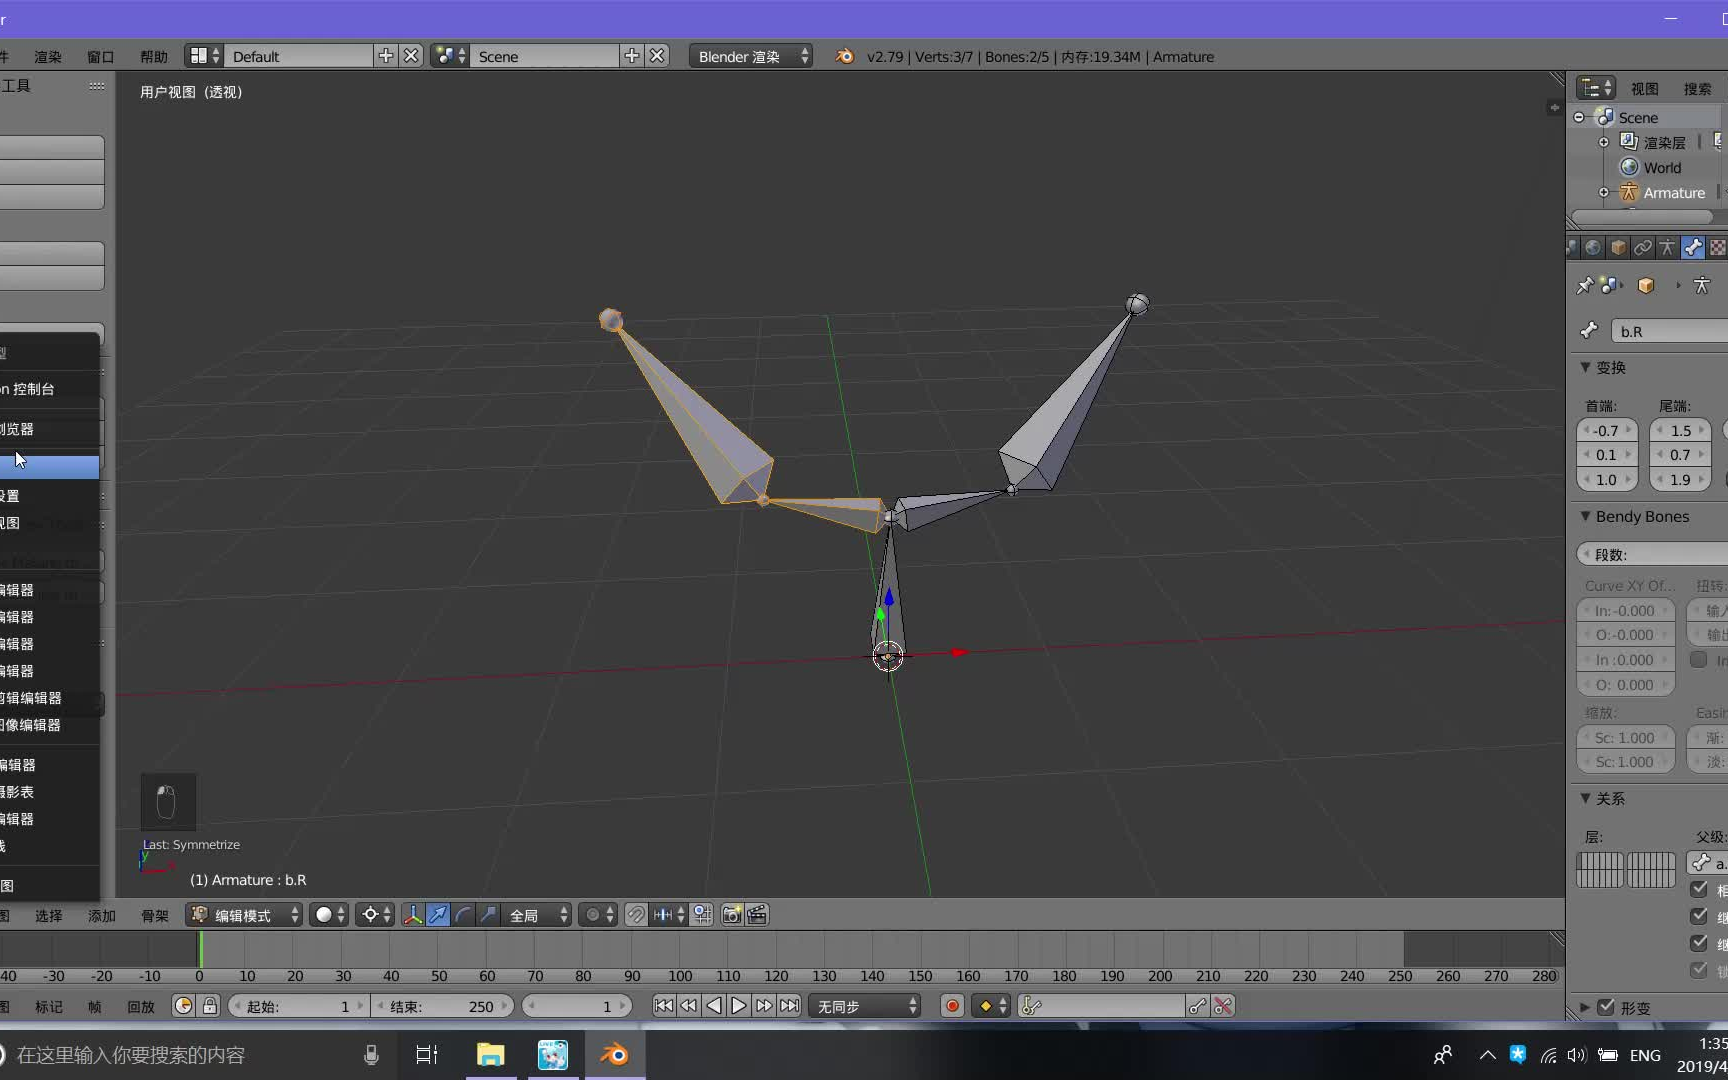Jump to the last frame of timeline
The image size is (1728, 1080).
pos(790,1006)
